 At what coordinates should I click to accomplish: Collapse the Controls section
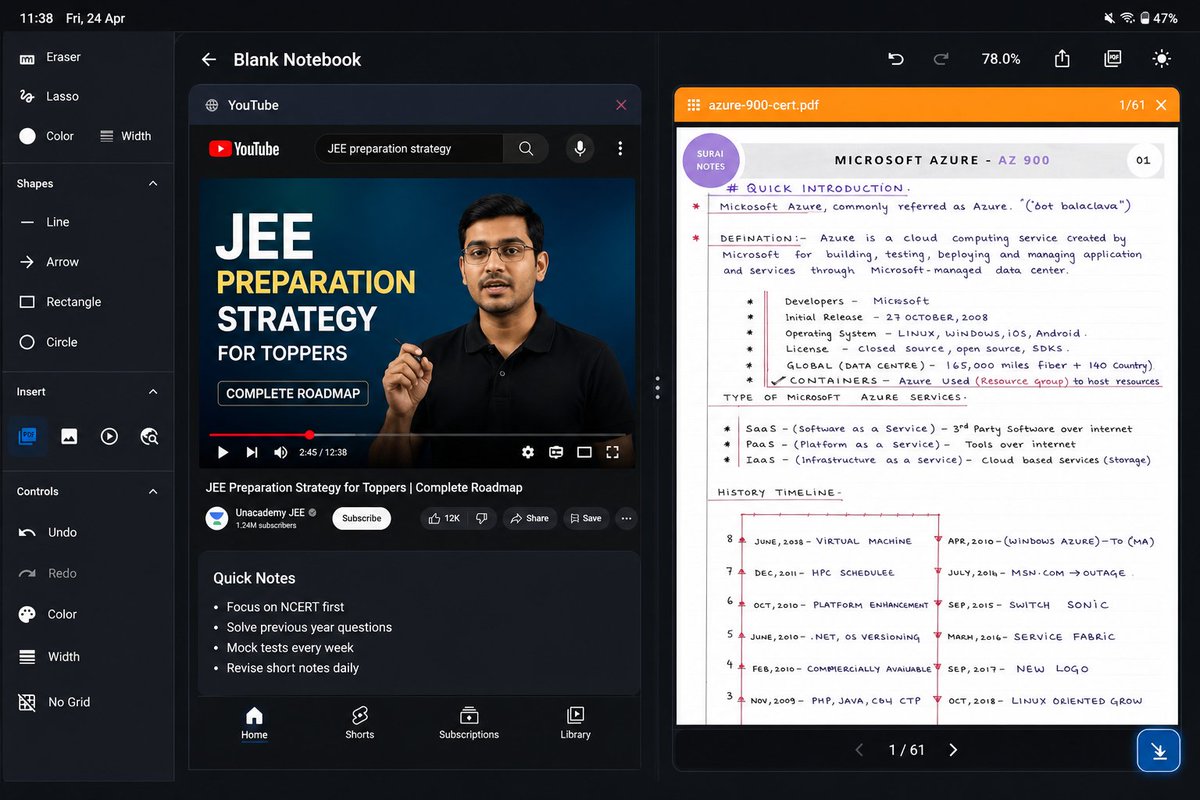tap(153, 492)
